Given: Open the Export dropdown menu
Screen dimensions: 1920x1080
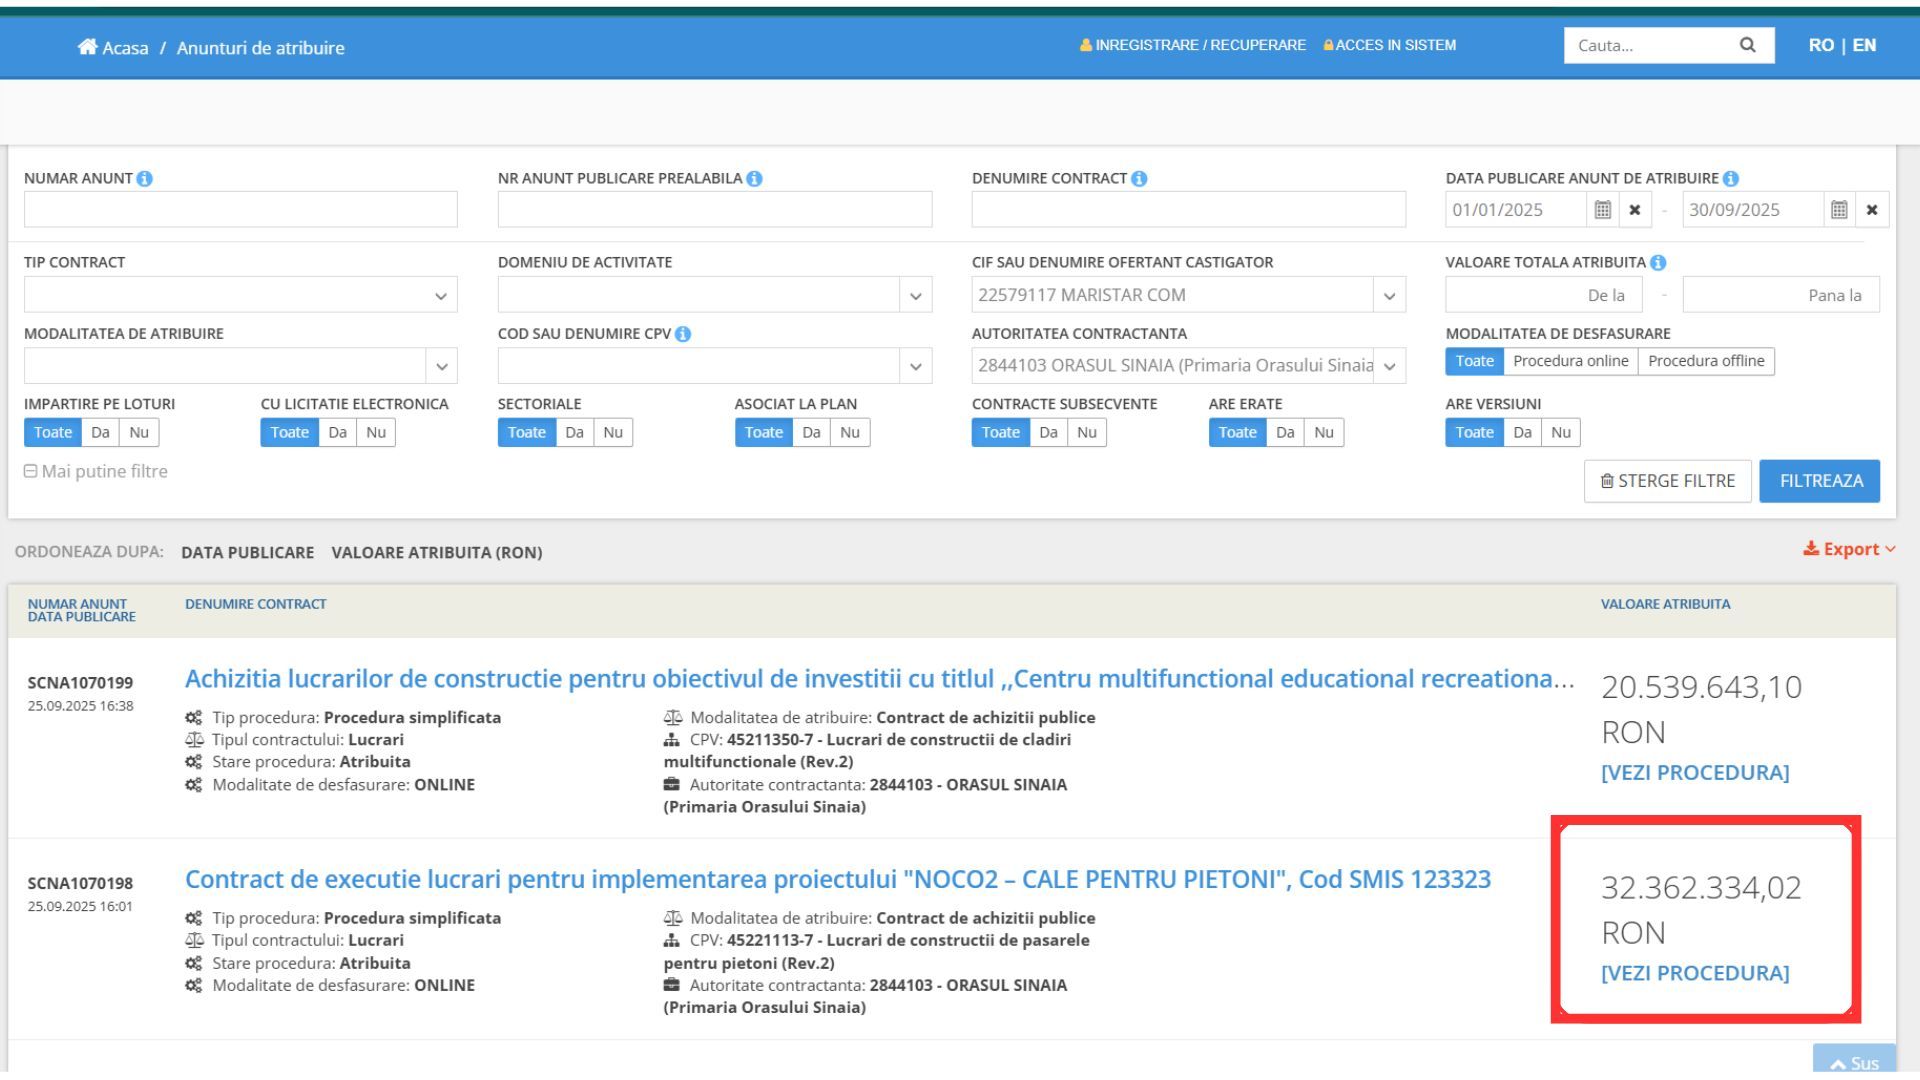Looking at the screenshot, I should point(1848,549).
